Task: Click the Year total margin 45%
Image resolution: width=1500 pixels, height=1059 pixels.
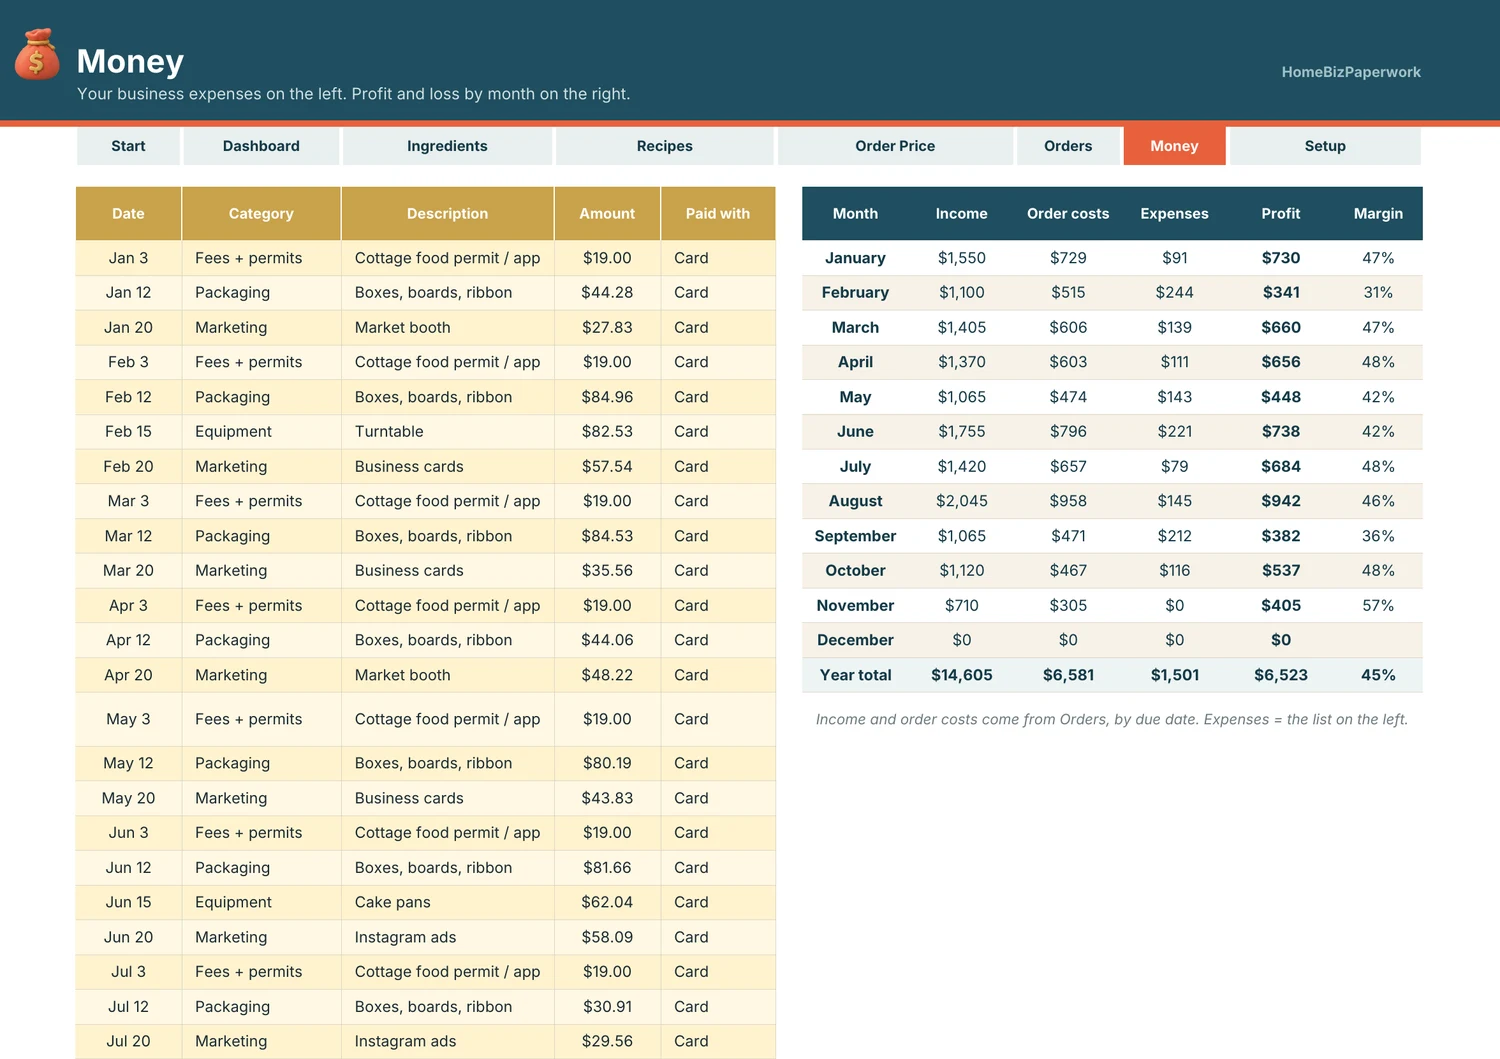Action: pyautogui.click(x=1378, y=675)
